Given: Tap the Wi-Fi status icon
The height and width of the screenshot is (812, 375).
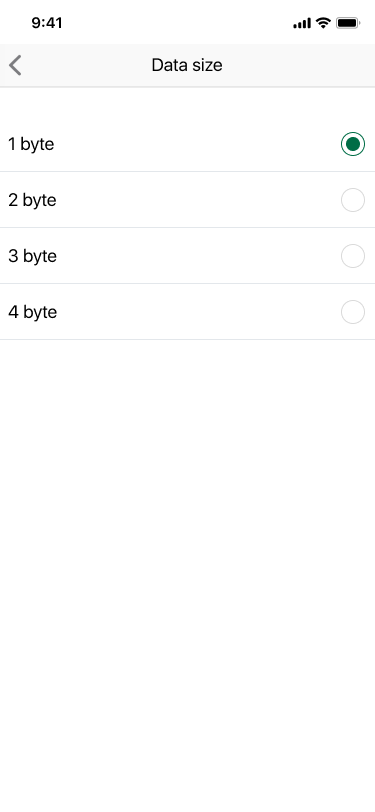Looking at the screenshot, I should (324, 23).
